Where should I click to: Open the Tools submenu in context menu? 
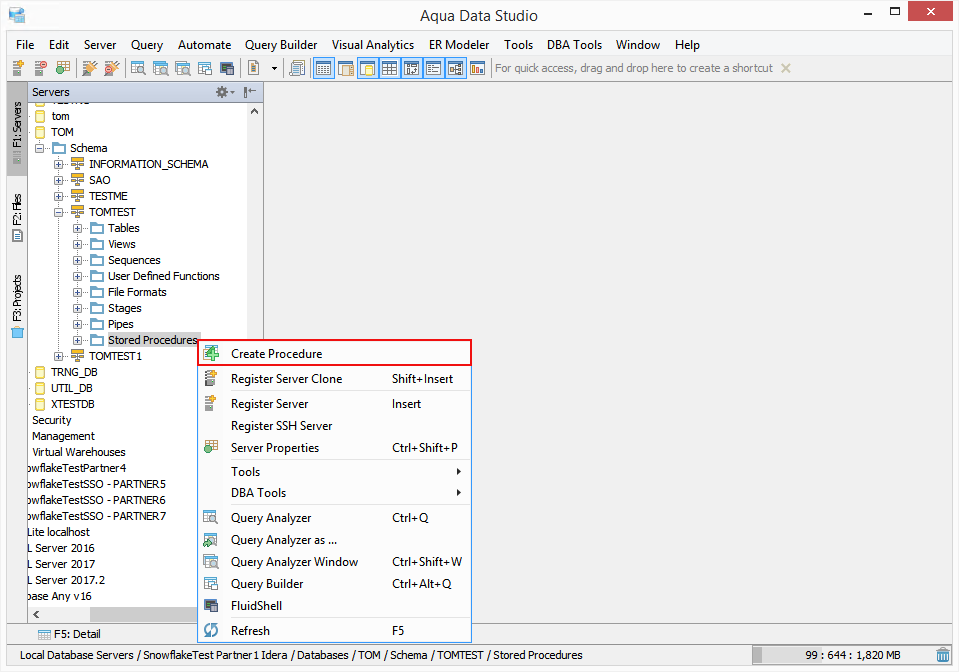click(x=335, y=471)
